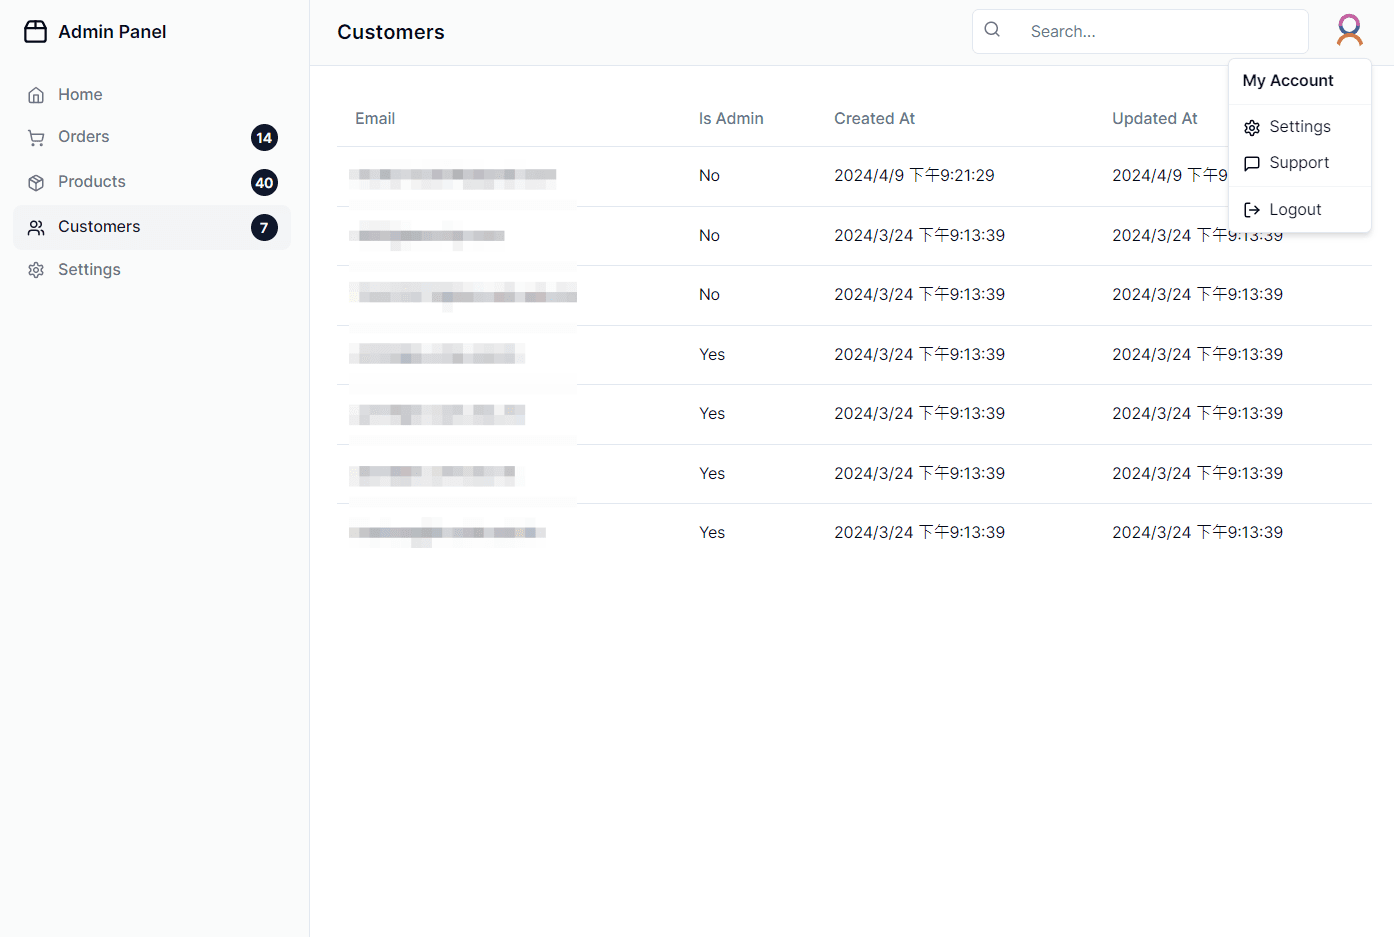Click the Customers badge showing 7
Image resolution: width=1394 pixels, height=937 pixels.
pos(264,228)
